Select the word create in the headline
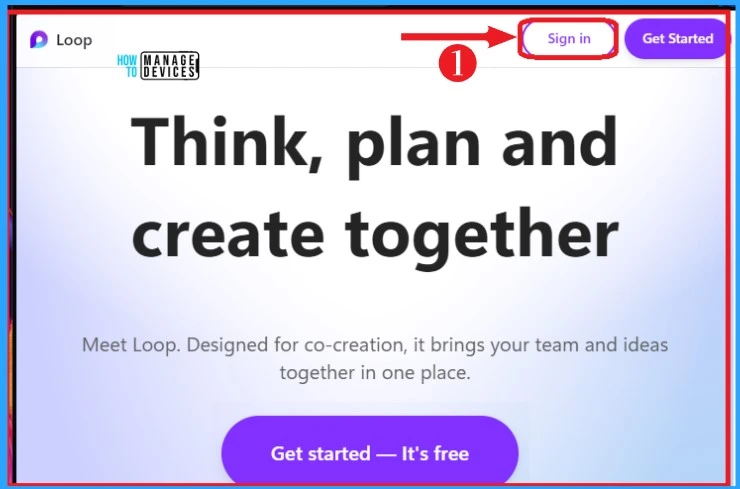 tap(228, 234)
